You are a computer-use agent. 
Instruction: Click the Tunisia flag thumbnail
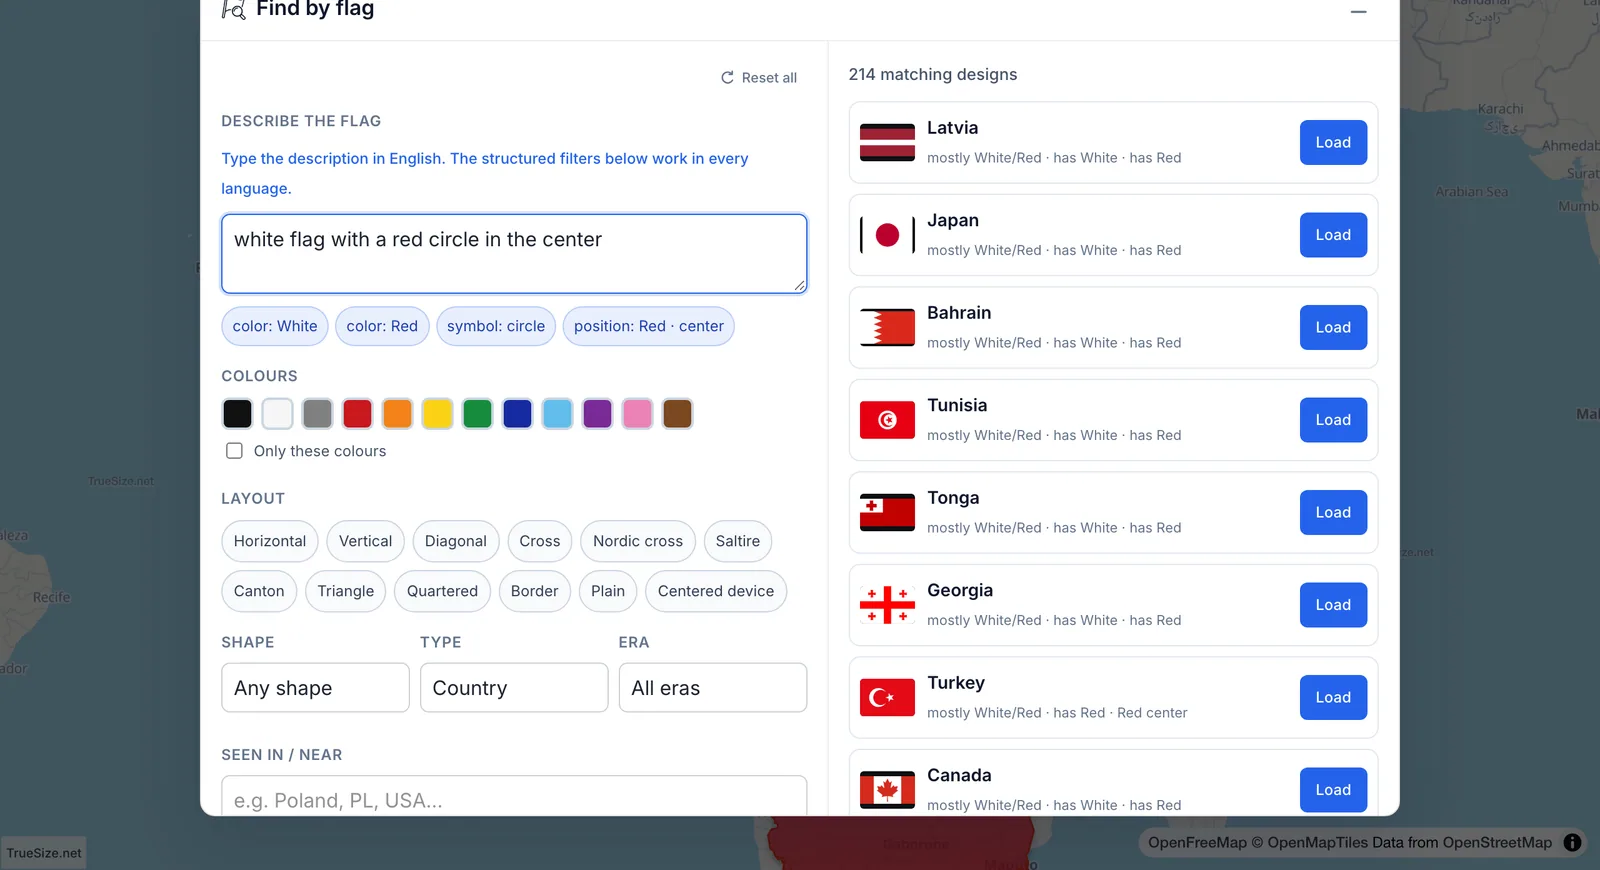click(x=887, y=420)
